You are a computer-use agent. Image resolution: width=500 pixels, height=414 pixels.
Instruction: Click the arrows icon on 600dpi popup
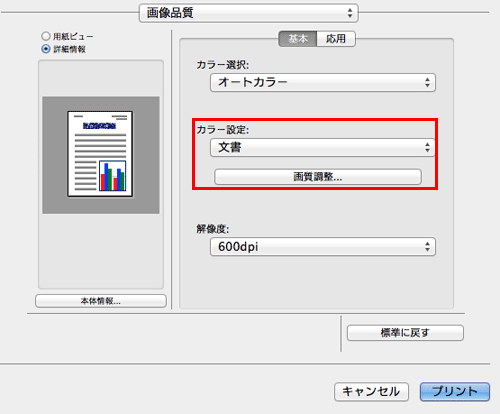(427, 247)
